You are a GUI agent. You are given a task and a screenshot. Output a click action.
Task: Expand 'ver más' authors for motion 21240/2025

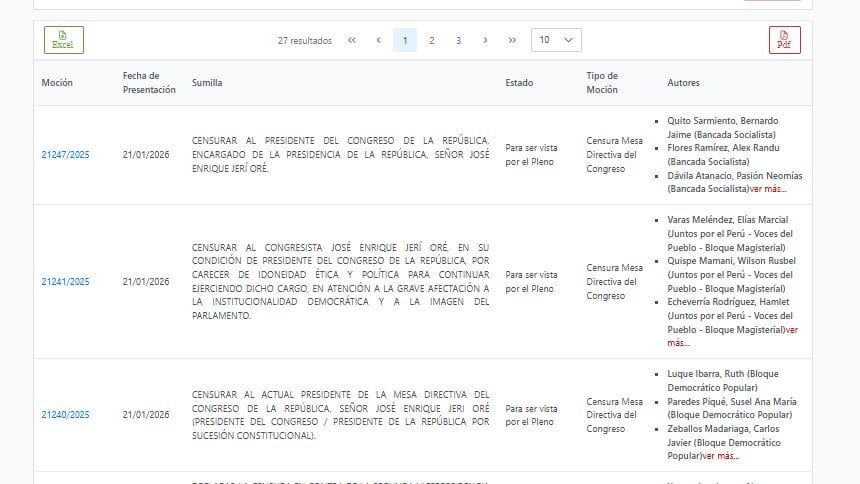721,456
